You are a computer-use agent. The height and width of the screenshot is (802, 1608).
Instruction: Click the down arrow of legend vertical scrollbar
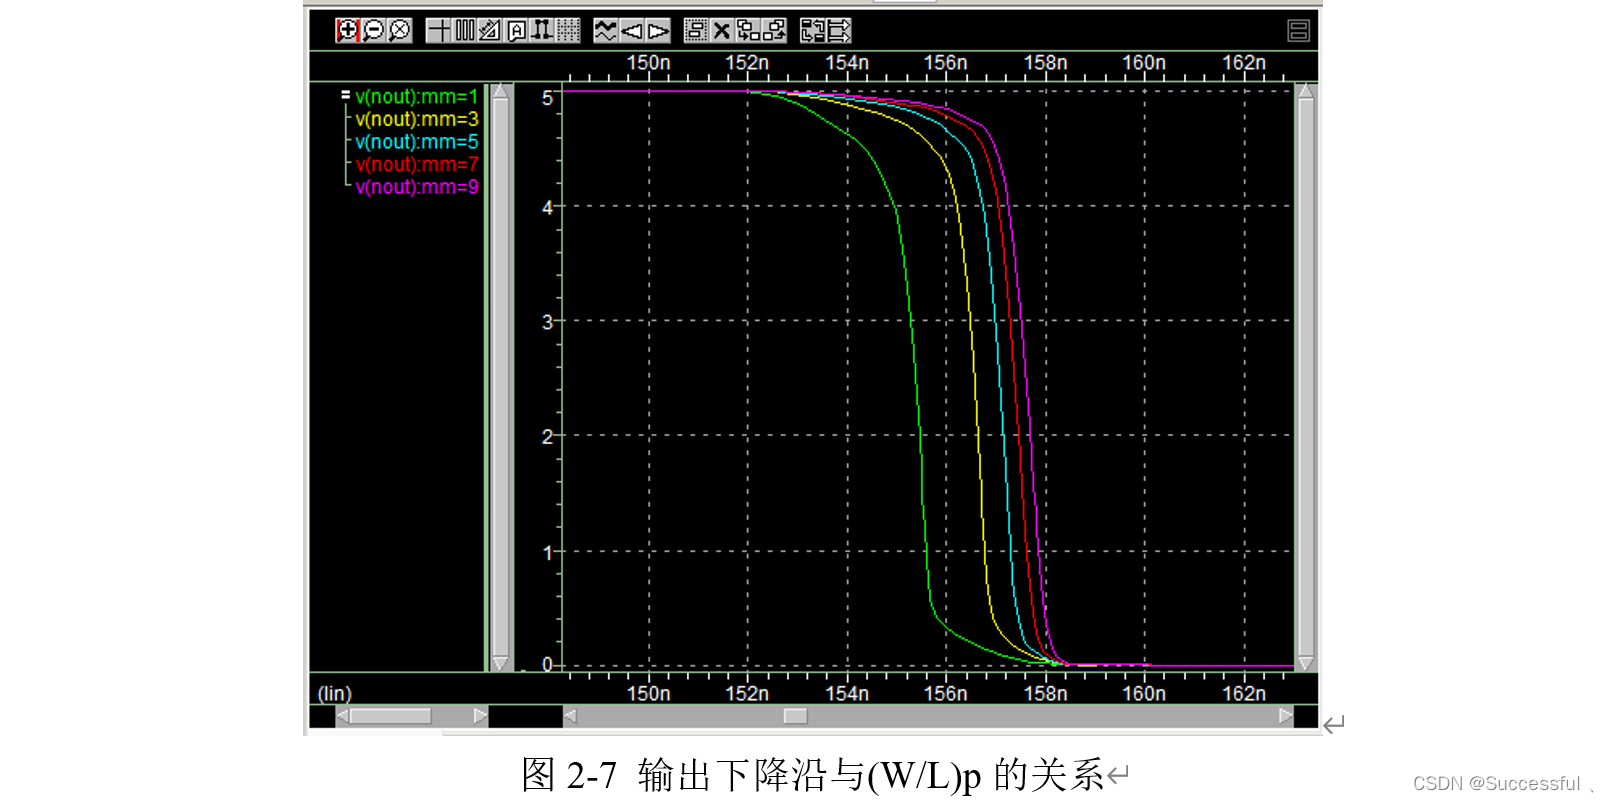tap(501, 662)
